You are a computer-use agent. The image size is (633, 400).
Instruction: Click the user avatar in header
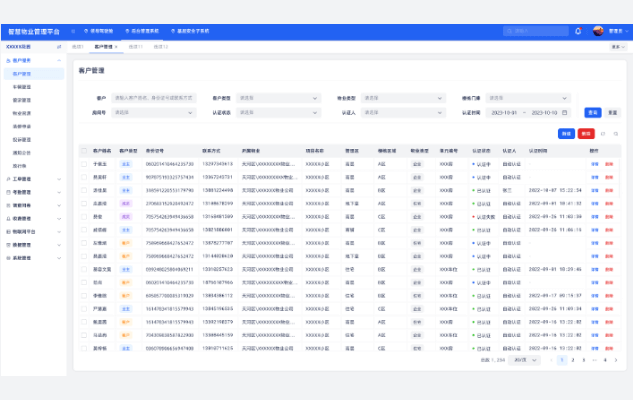point(599,31)
